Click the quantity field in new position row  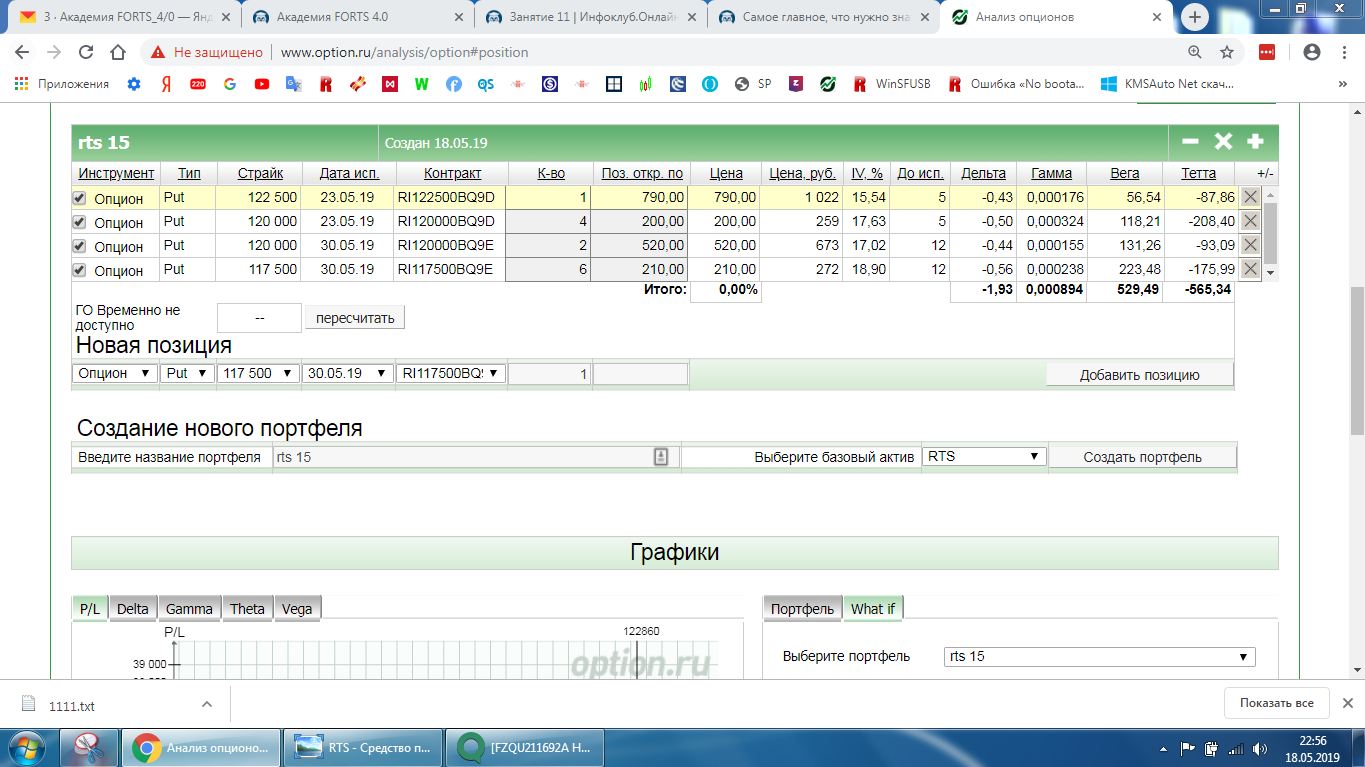(549, 374)
